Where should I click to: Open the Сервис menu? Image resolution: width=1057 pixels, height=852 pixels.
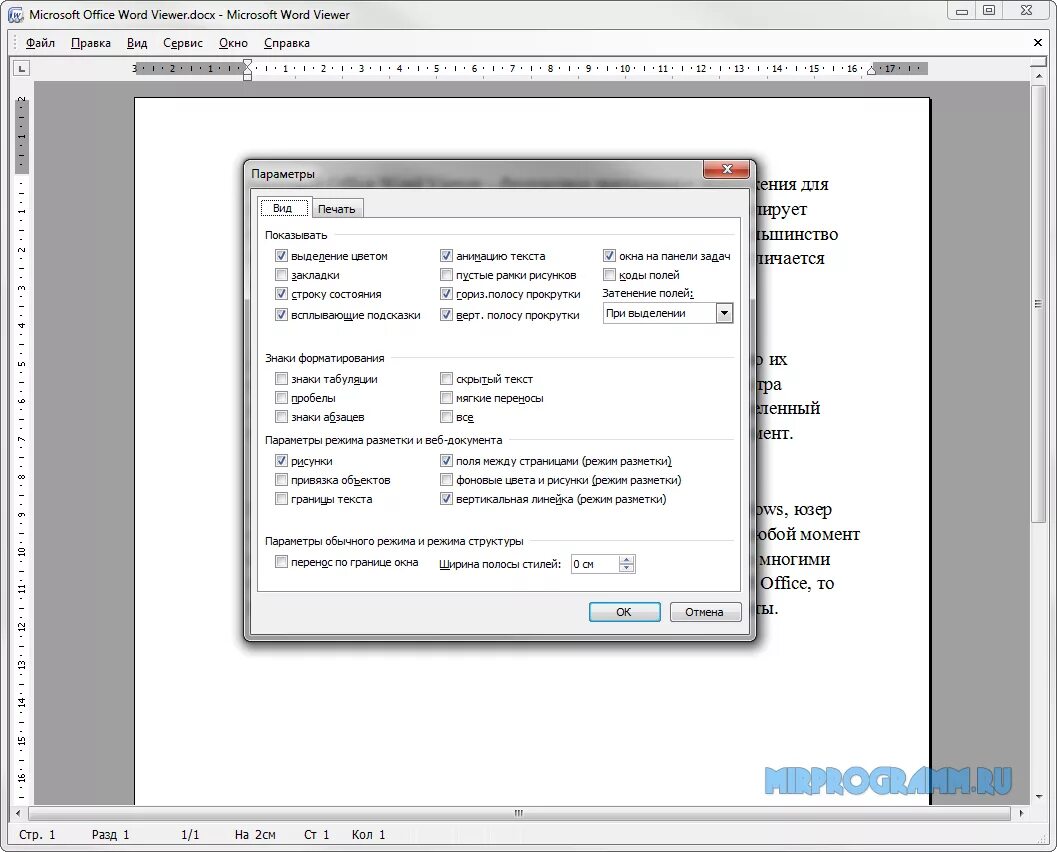[183, 42]
